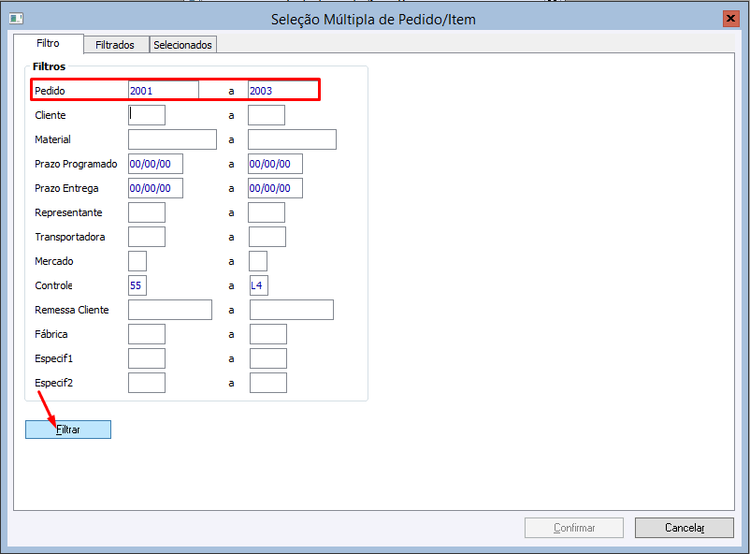Select the Prazo Entrega start date field
The image size is (750, 554).
155,188
